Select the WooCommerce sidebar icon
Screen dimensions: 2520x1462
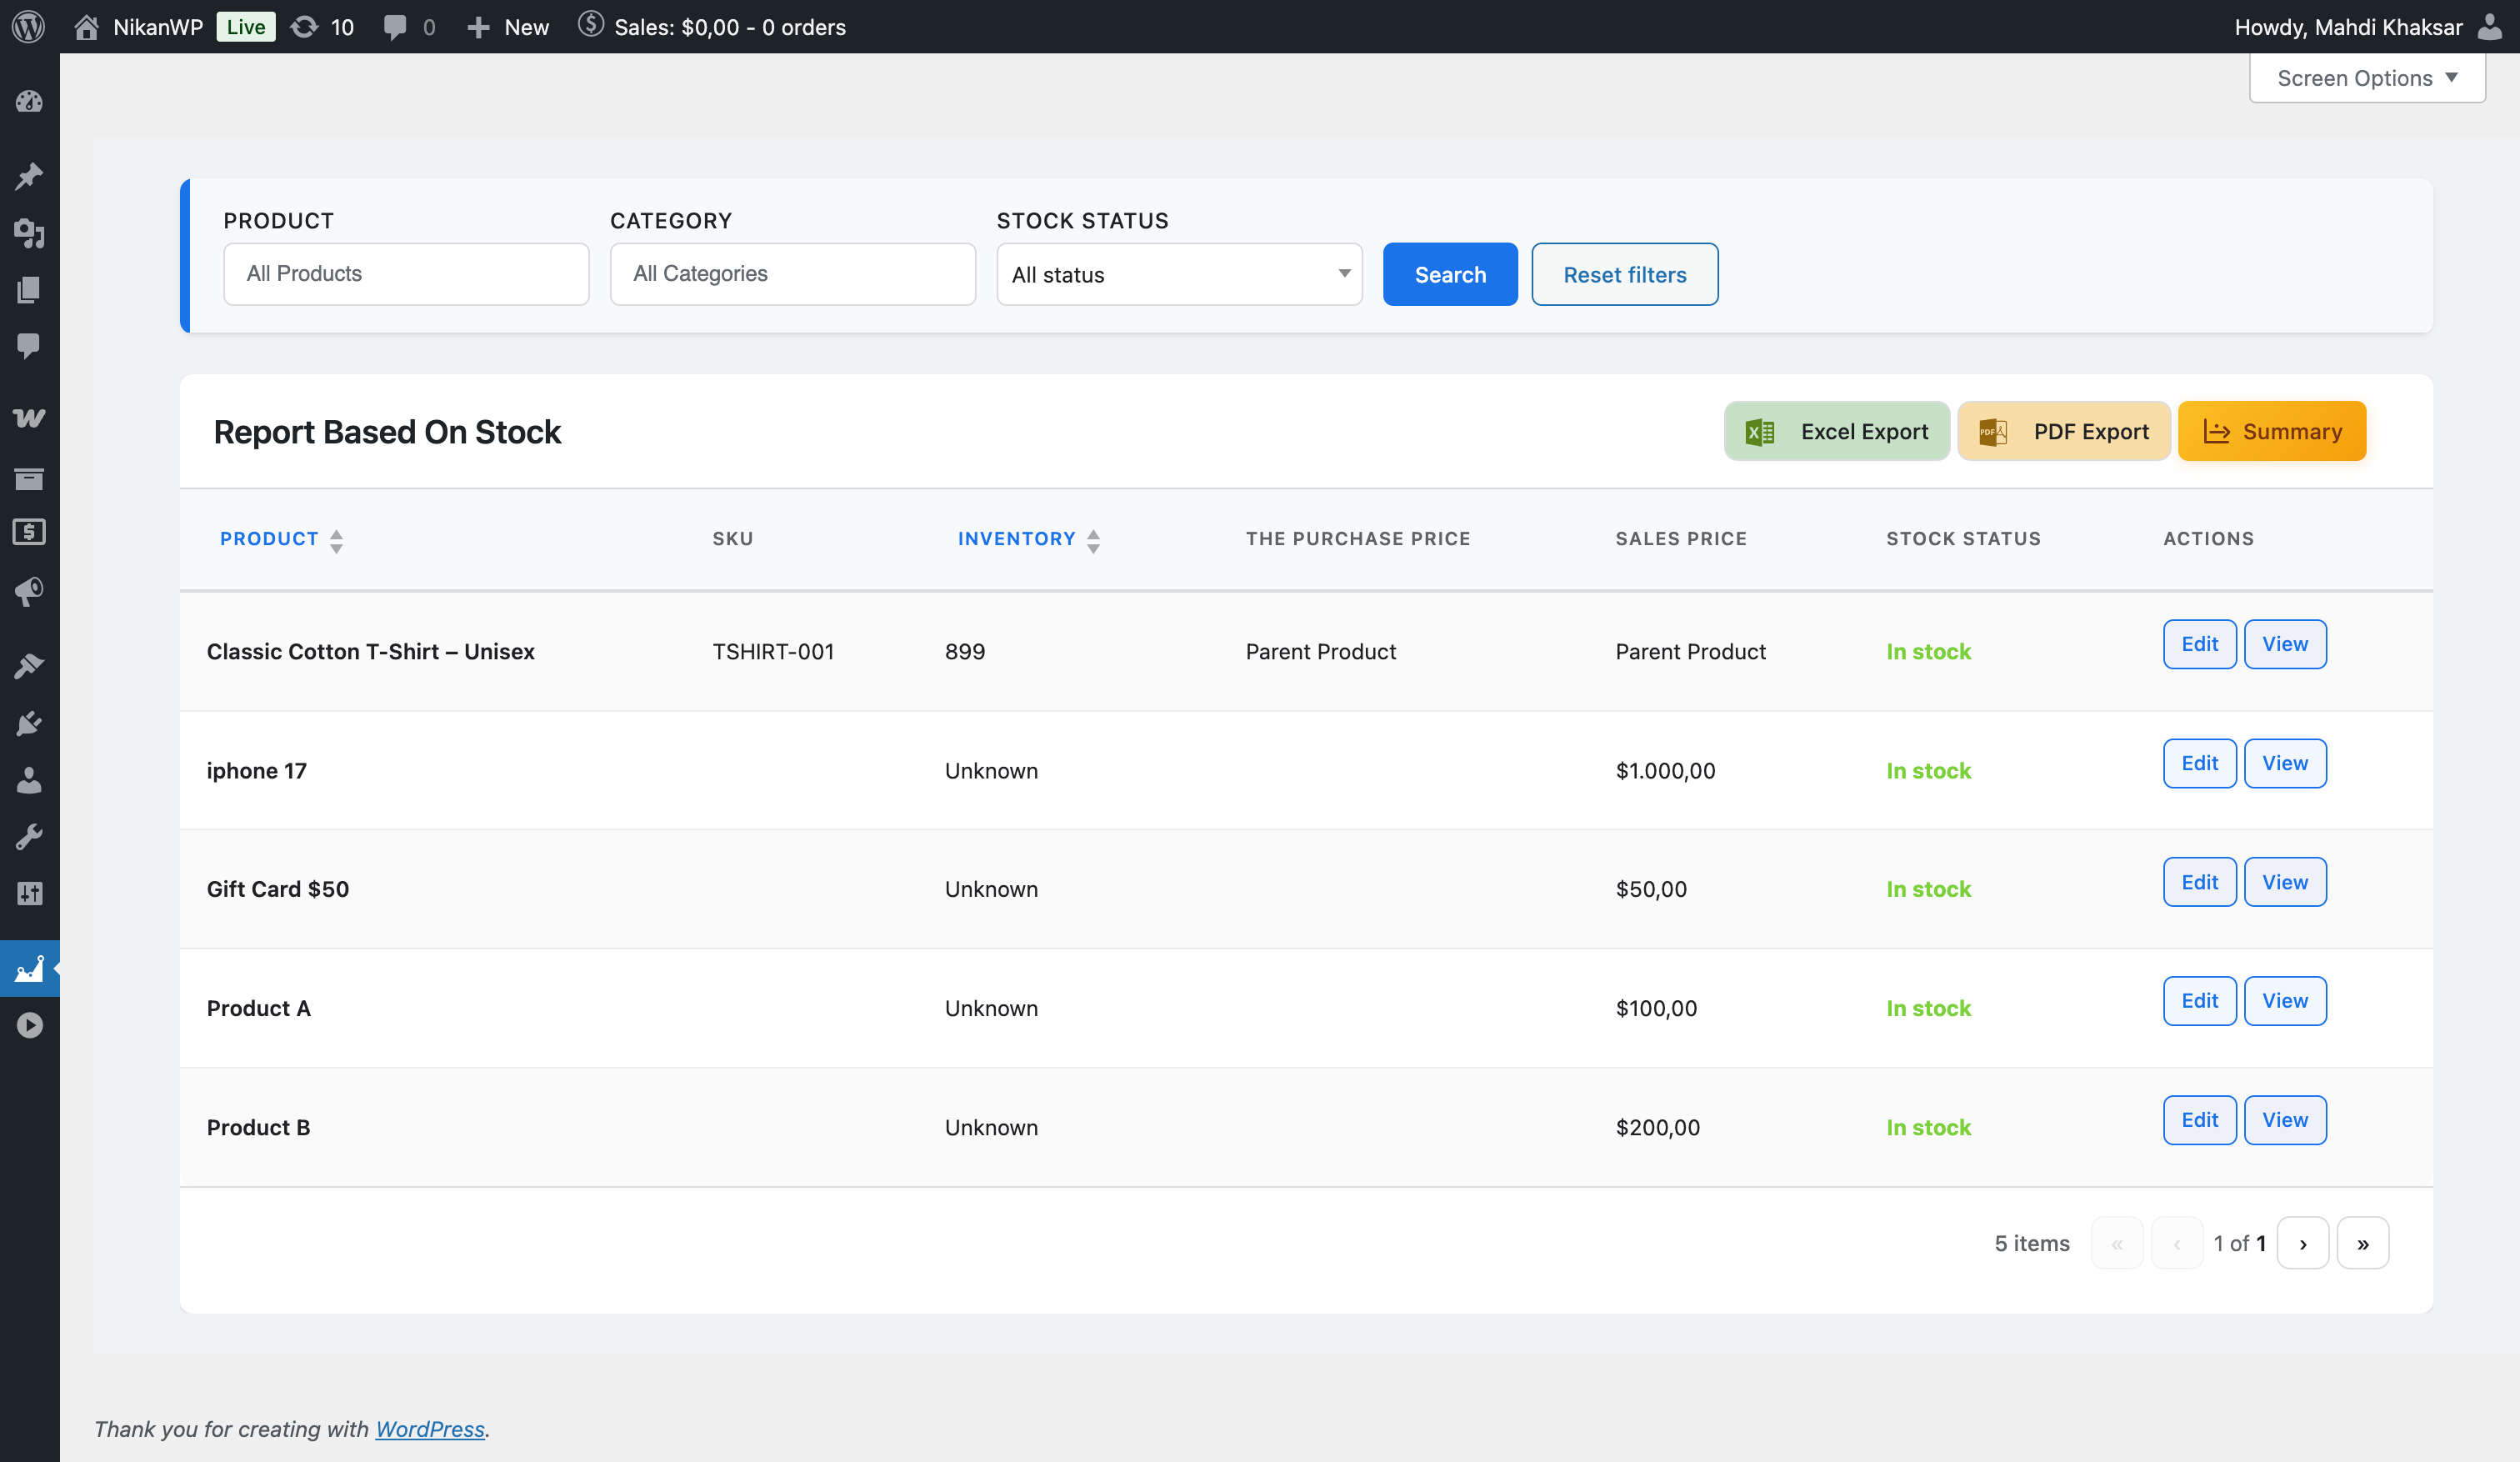(29, 418)
